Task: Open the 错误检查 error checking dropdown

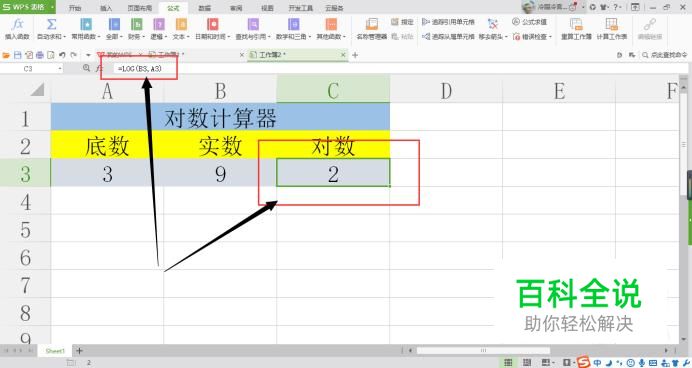Action: [533, 37]
